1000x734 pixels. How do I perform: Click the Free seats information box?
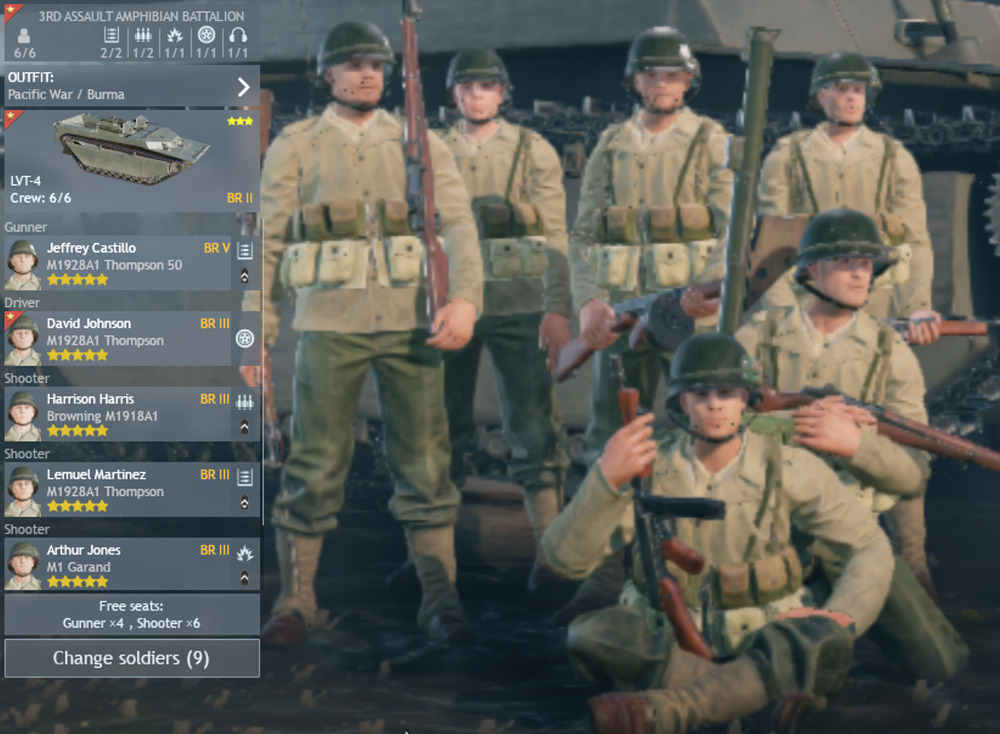point(132,615)
